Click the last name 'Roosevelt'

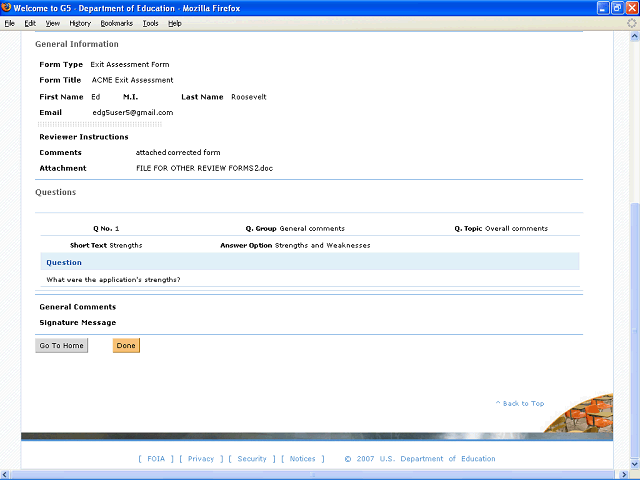(249, 97)
